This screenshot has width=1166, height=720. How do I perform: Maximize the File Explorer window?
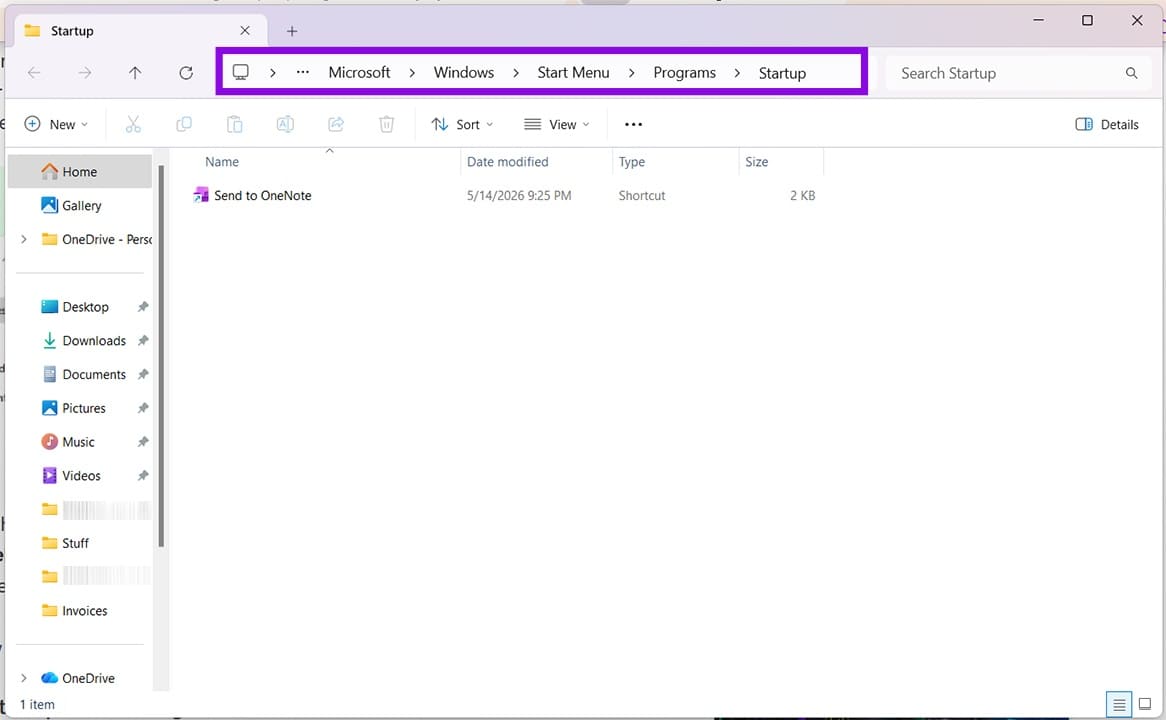point(1087,20)
